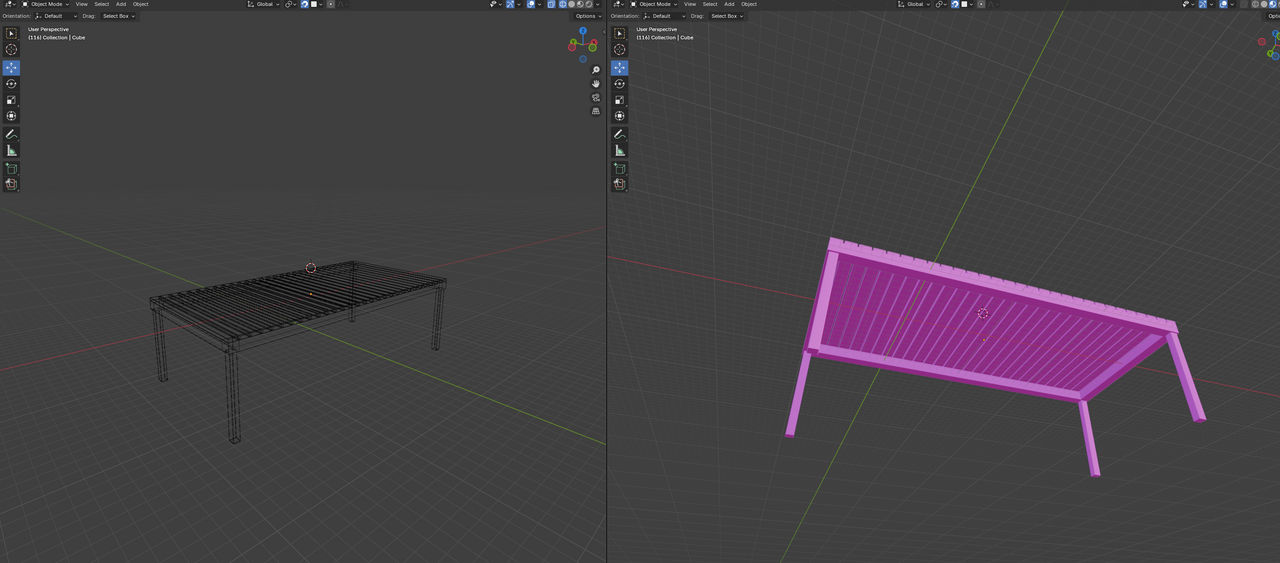This screenshot has width=1280, height=563.
Task: Click the Add Cube tool in left viewport
Action: (x=11, y=168)
